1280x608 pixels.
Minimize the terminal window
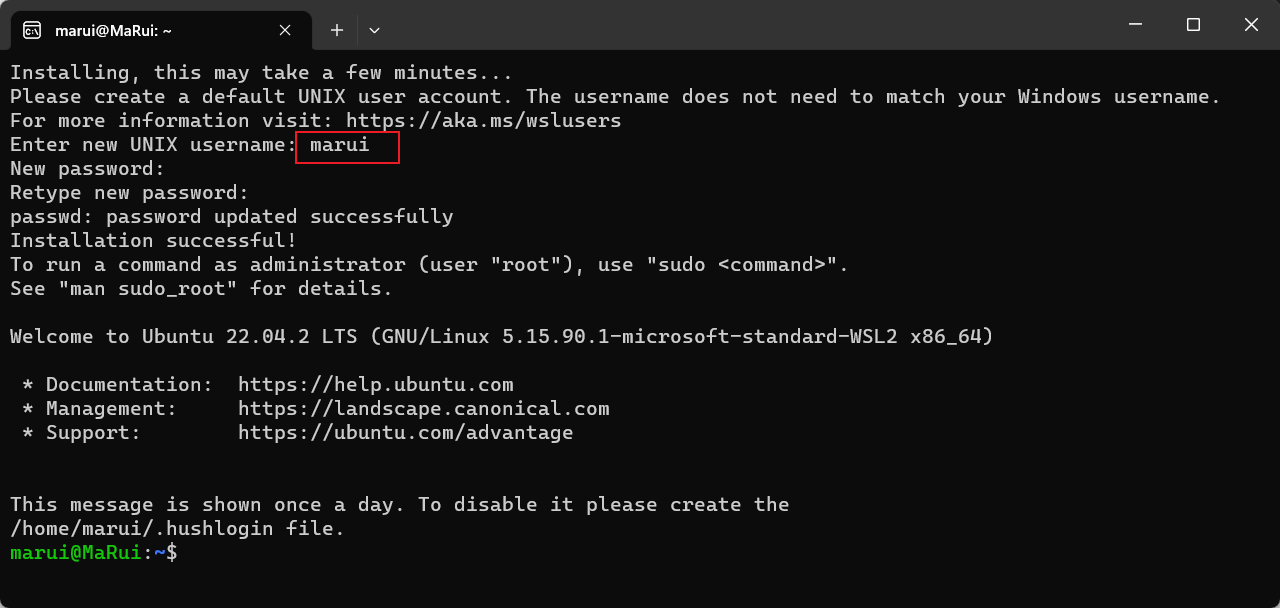(1135, 25)
